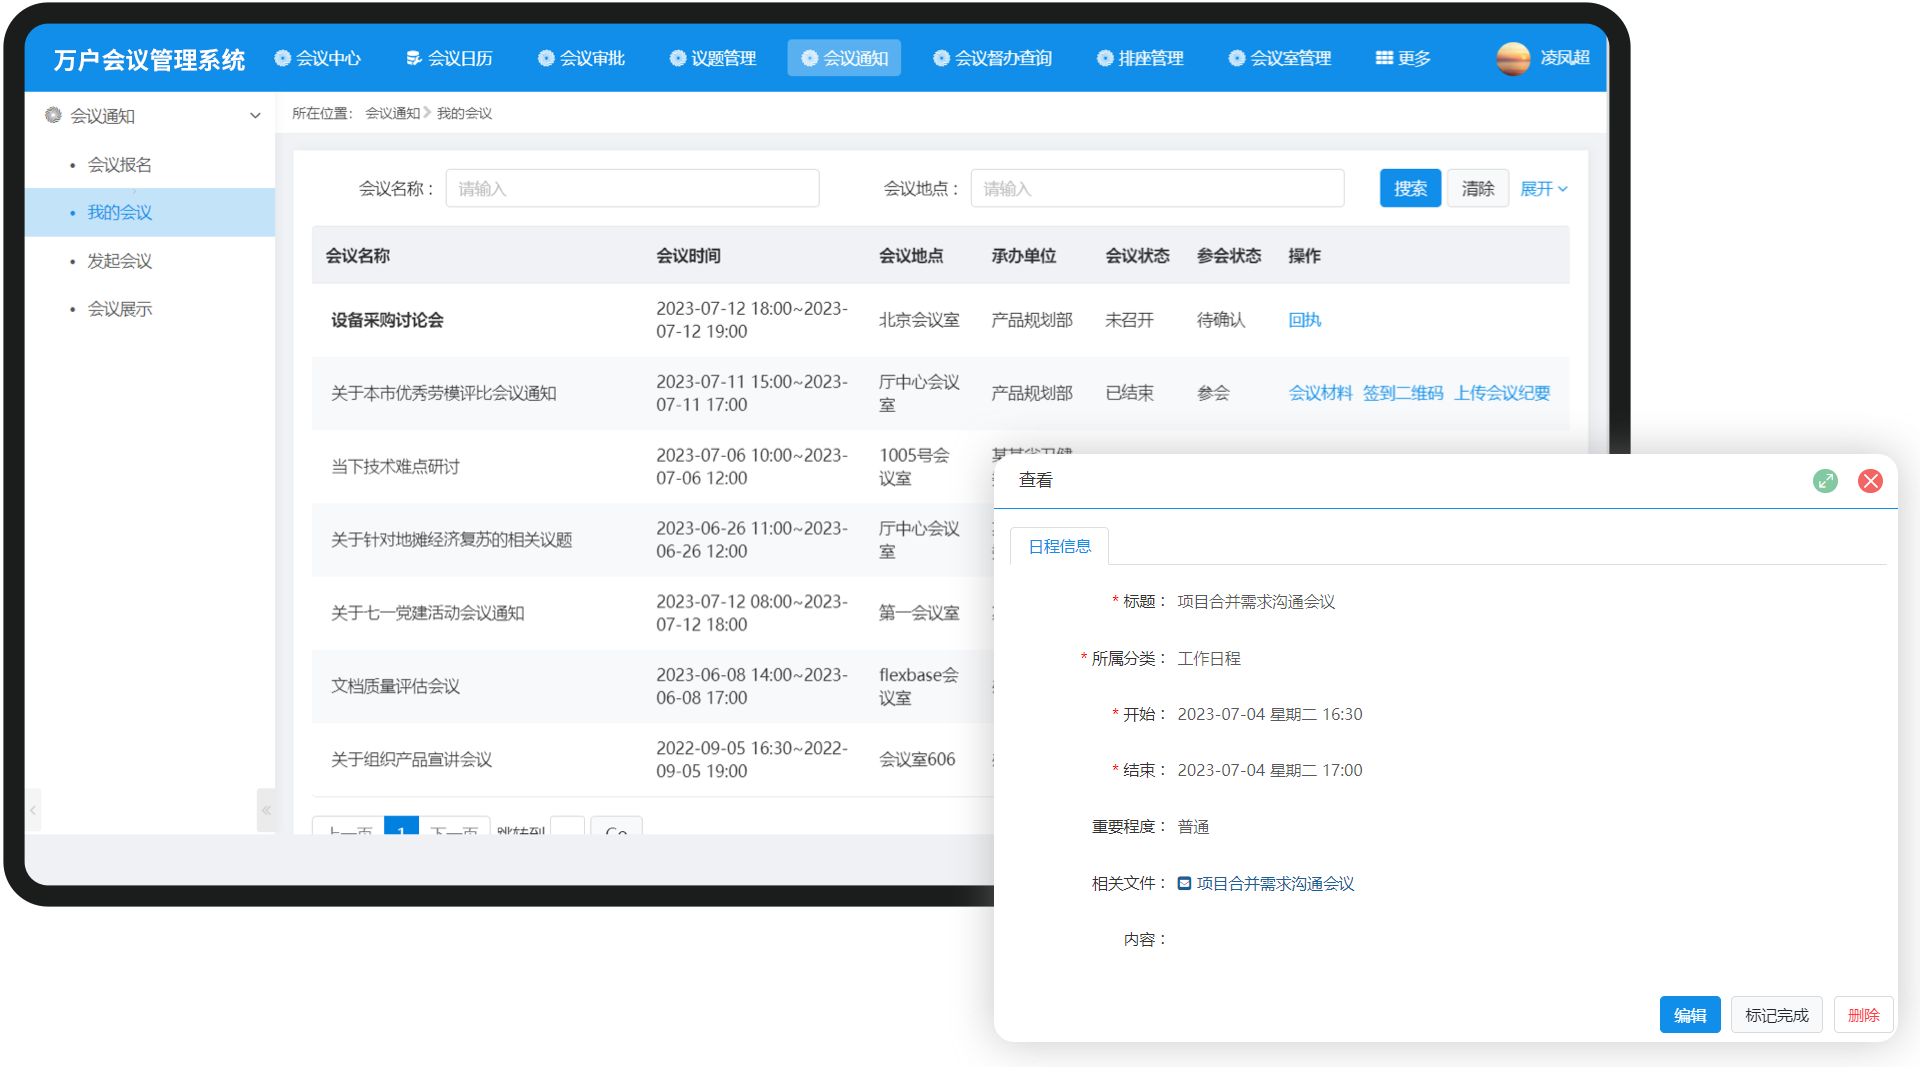Open the 会议中心 menu

(318, 58)
